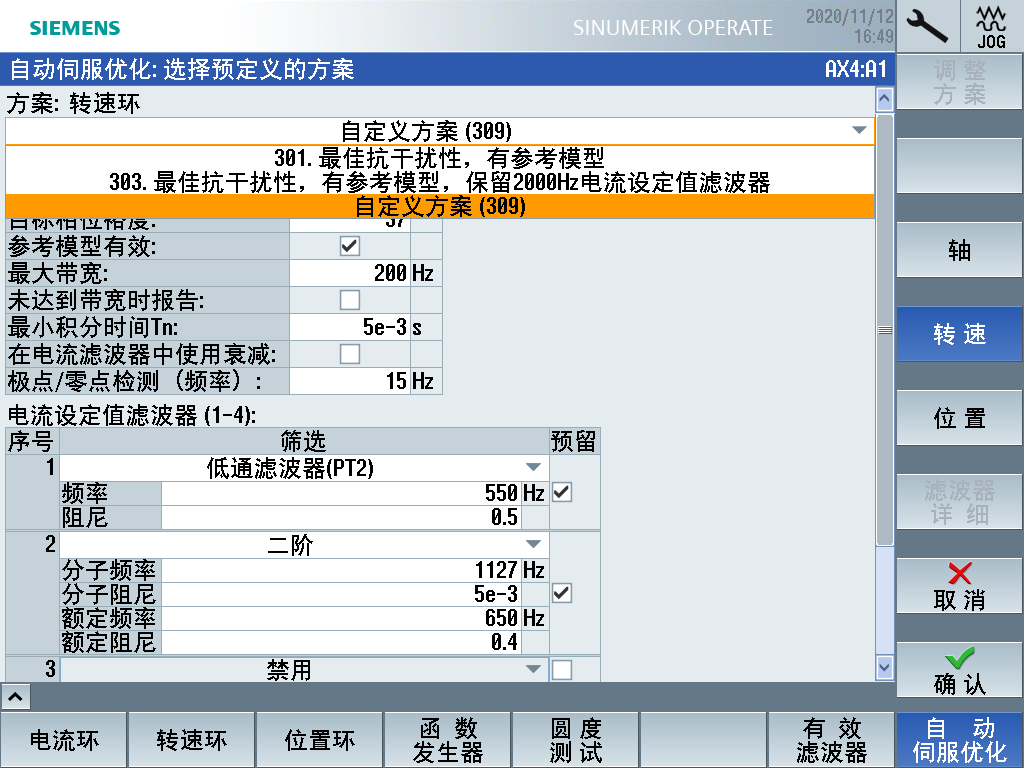Uncheck the reserve checkbox for filter 1
Viewport: 1024px width, 768px height.
pos(562,492)
